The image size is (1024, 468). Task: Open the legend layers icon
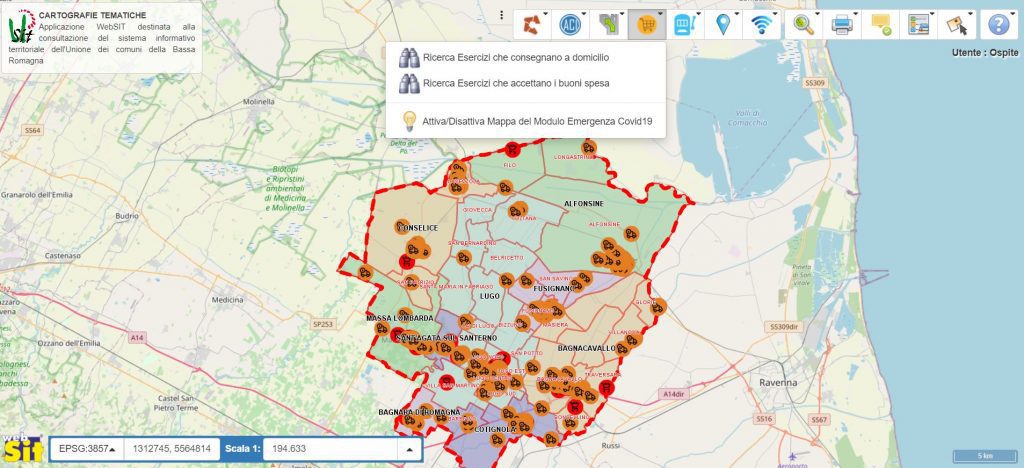[916, 23]
